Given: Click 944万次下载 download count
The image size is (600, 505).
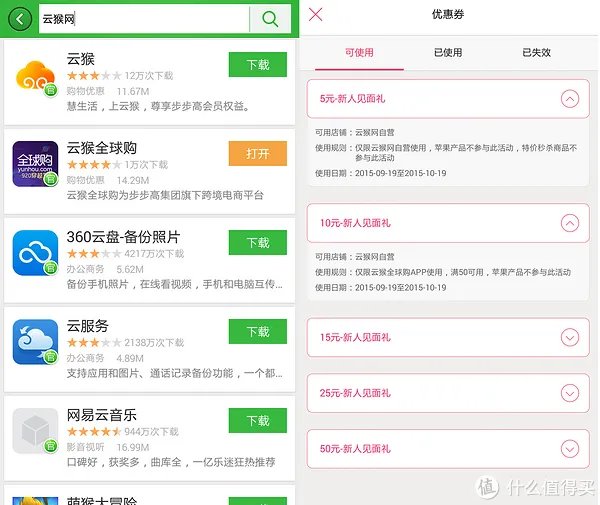Looking at the screenshot, I should point(152,432).
